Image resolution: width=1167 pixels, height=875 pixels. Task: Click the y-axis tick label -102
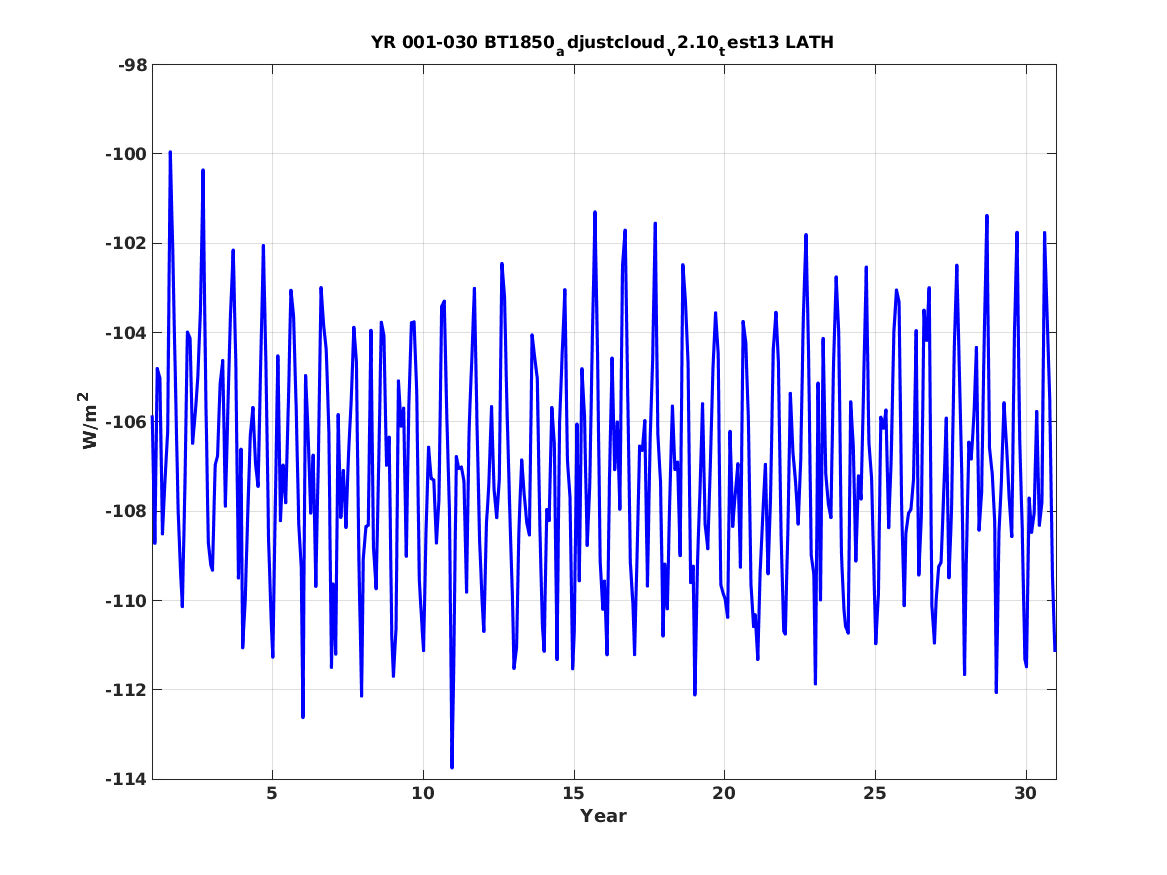click(127, 243)
